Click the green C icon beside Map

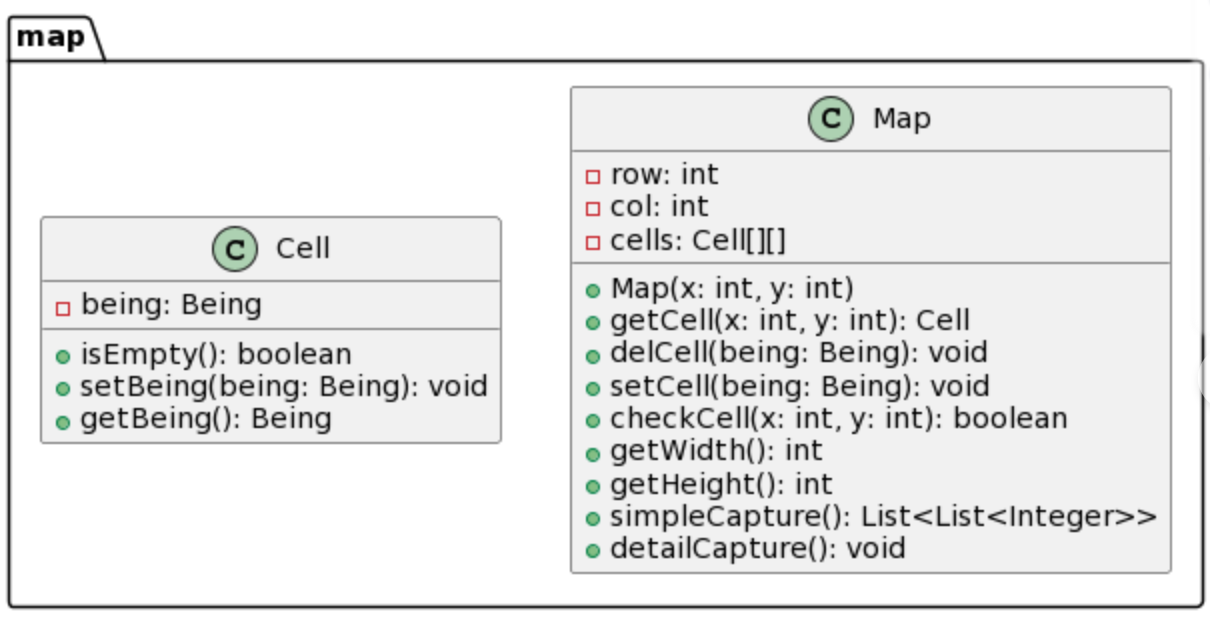pos(830,120)
